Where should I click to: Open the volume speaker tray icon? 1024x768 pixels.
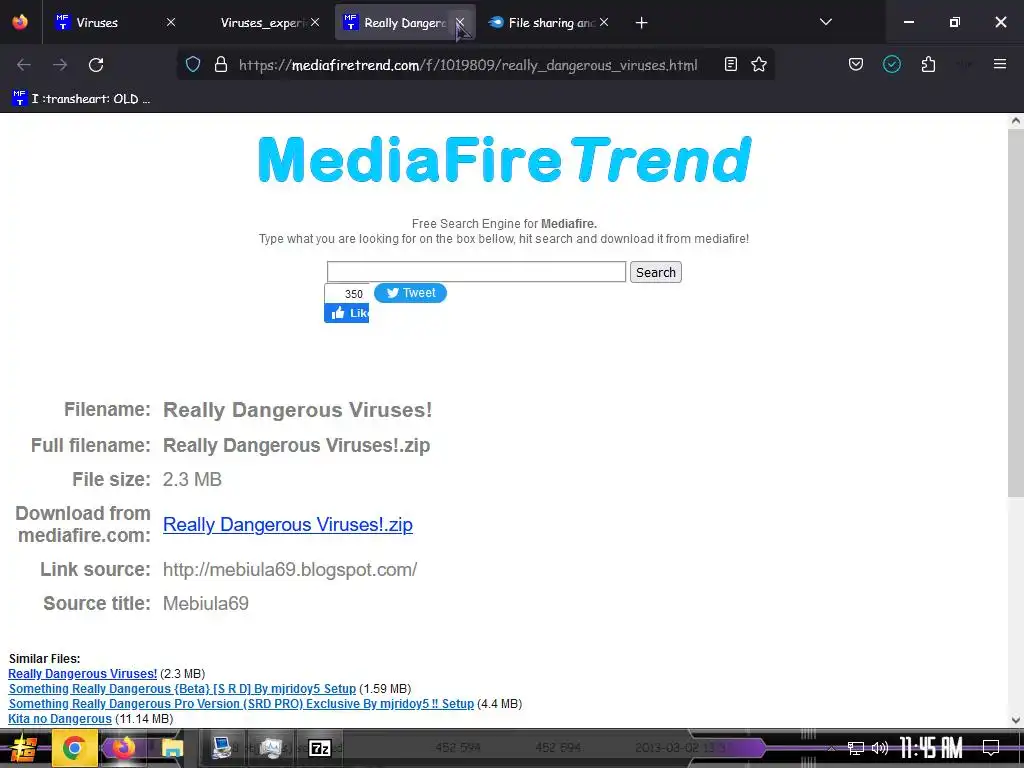tap(880, 748)
